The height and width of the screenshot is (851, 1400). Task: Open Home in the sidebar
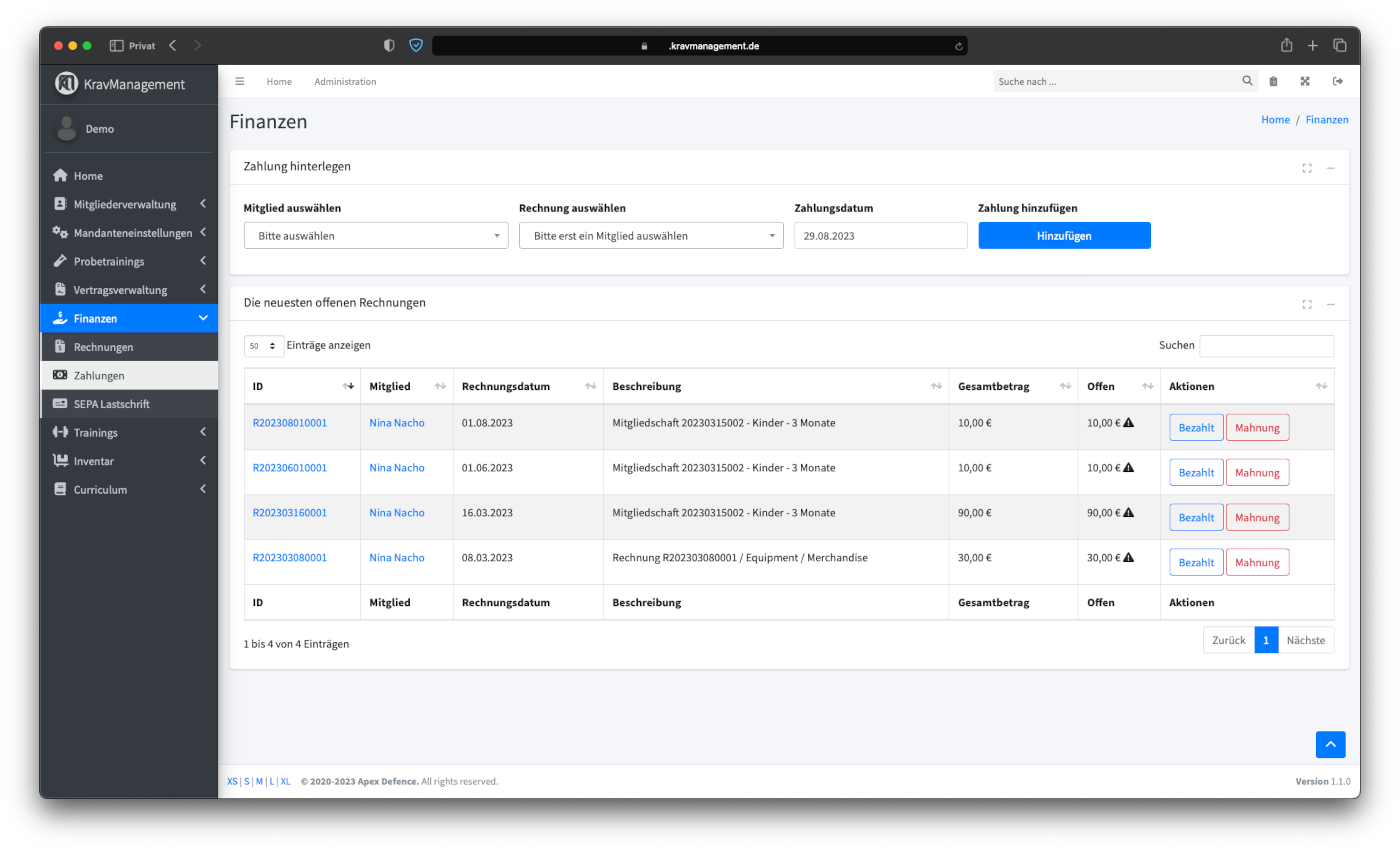coord(130,176)
